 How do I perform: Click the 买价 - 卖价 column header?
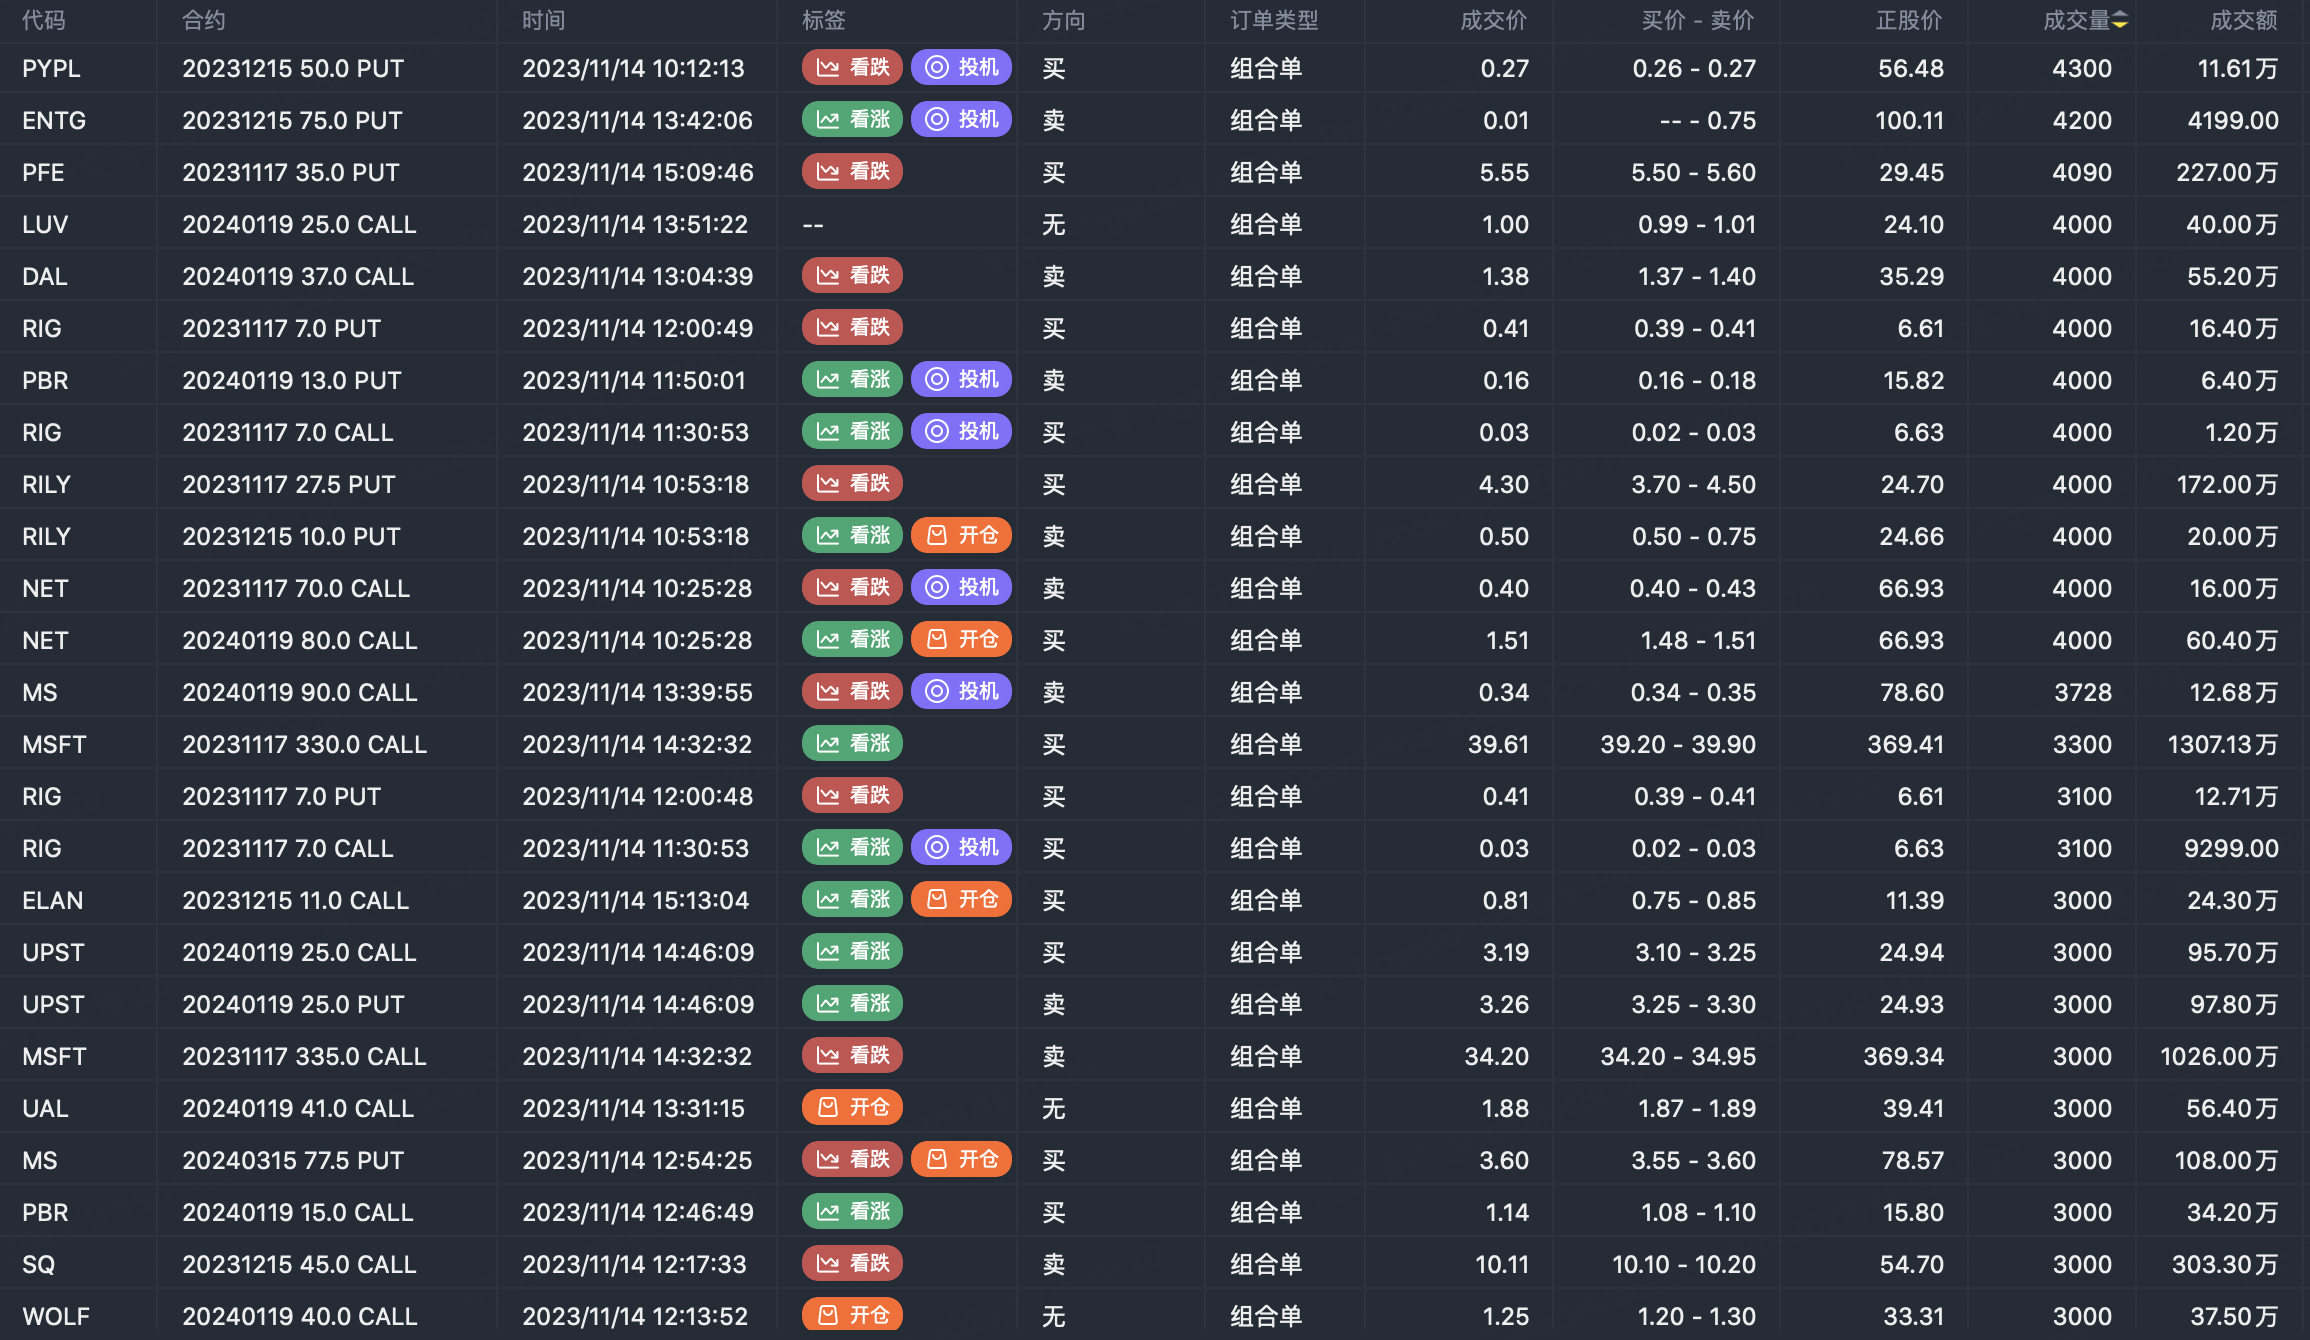(1698, 20)
